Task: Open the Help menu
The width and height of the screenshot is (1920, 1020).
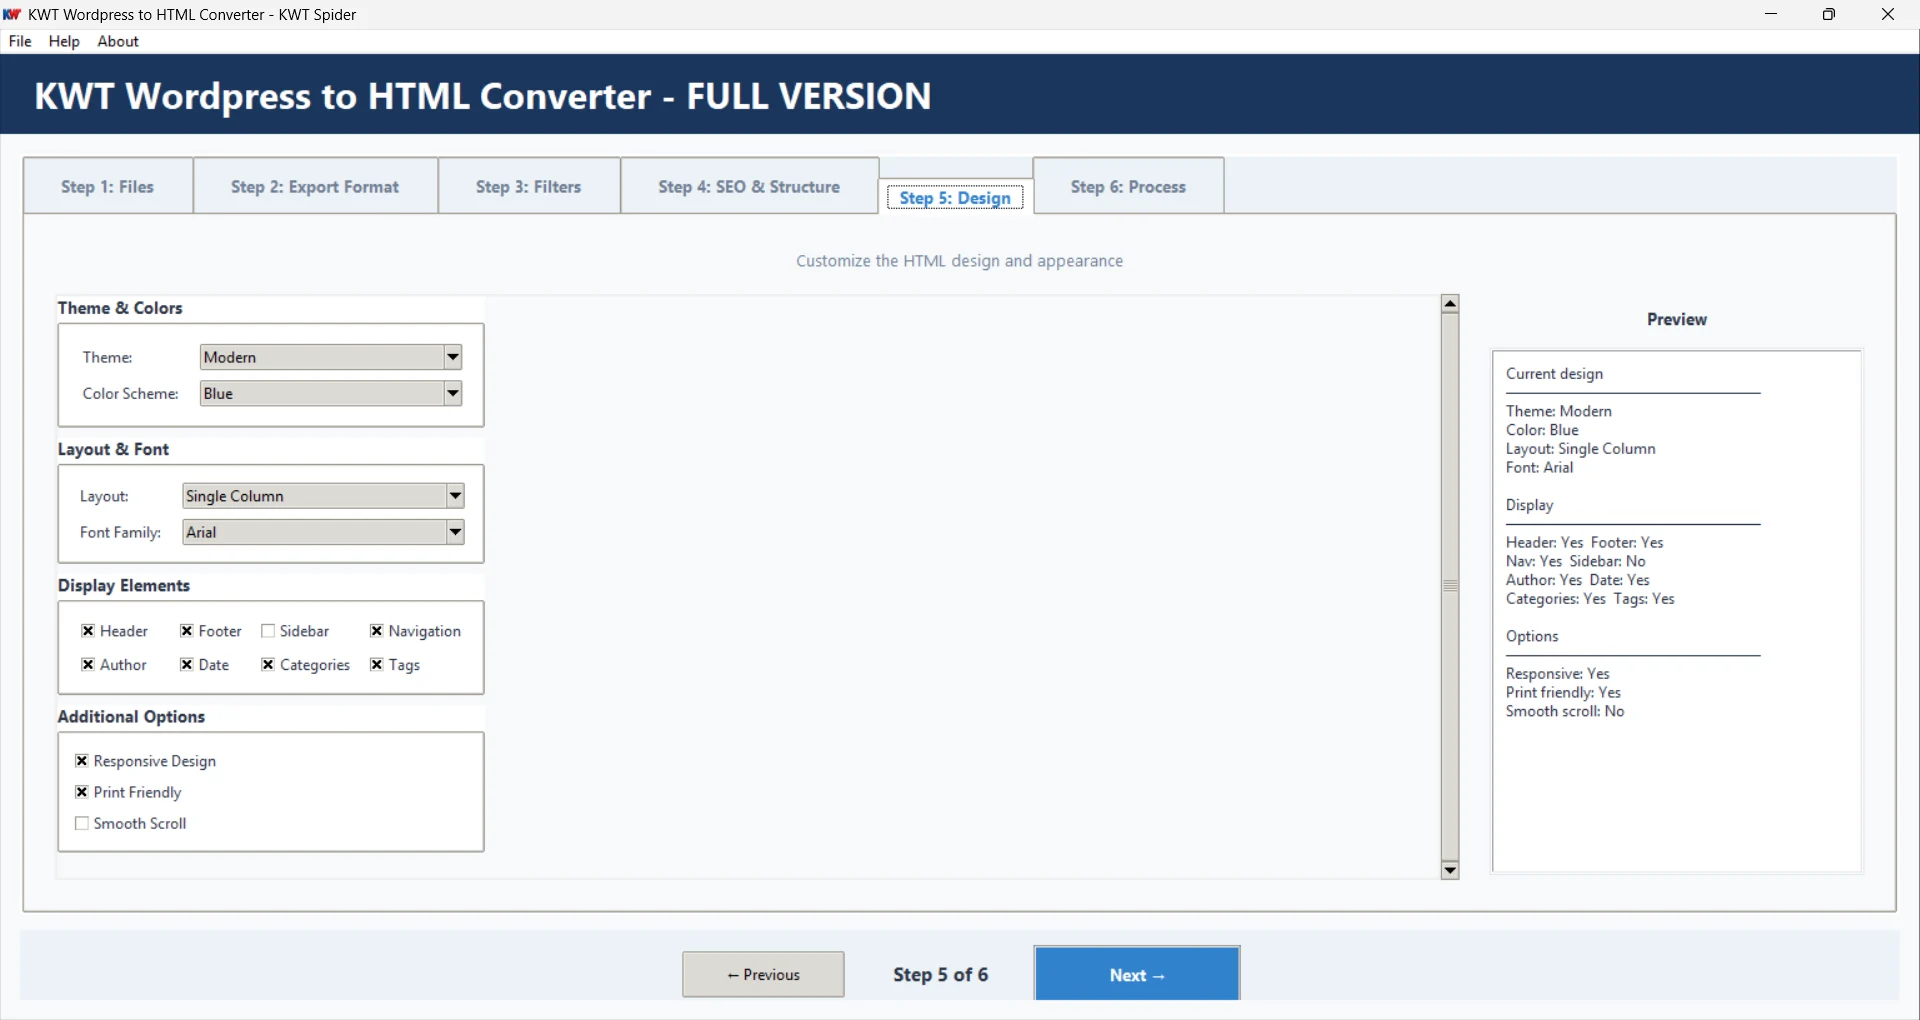Action: (x=64, y=41)
